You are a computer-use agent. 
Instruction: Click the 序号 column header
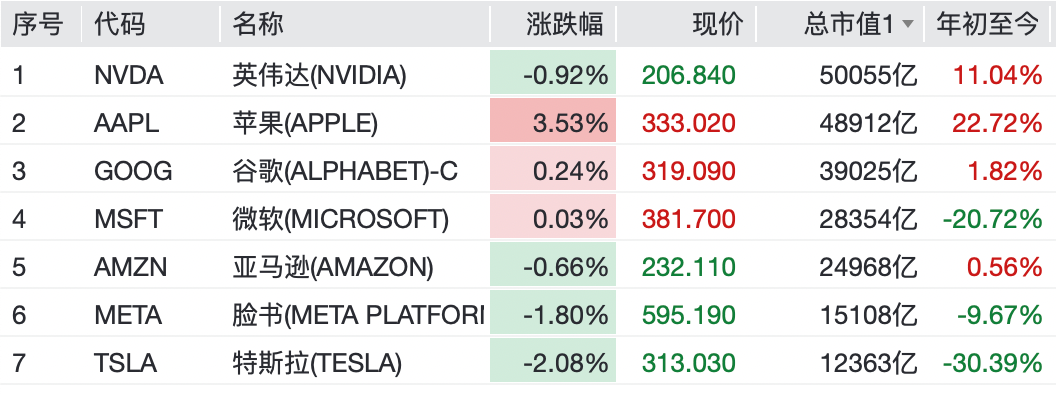tap(38, 24)
